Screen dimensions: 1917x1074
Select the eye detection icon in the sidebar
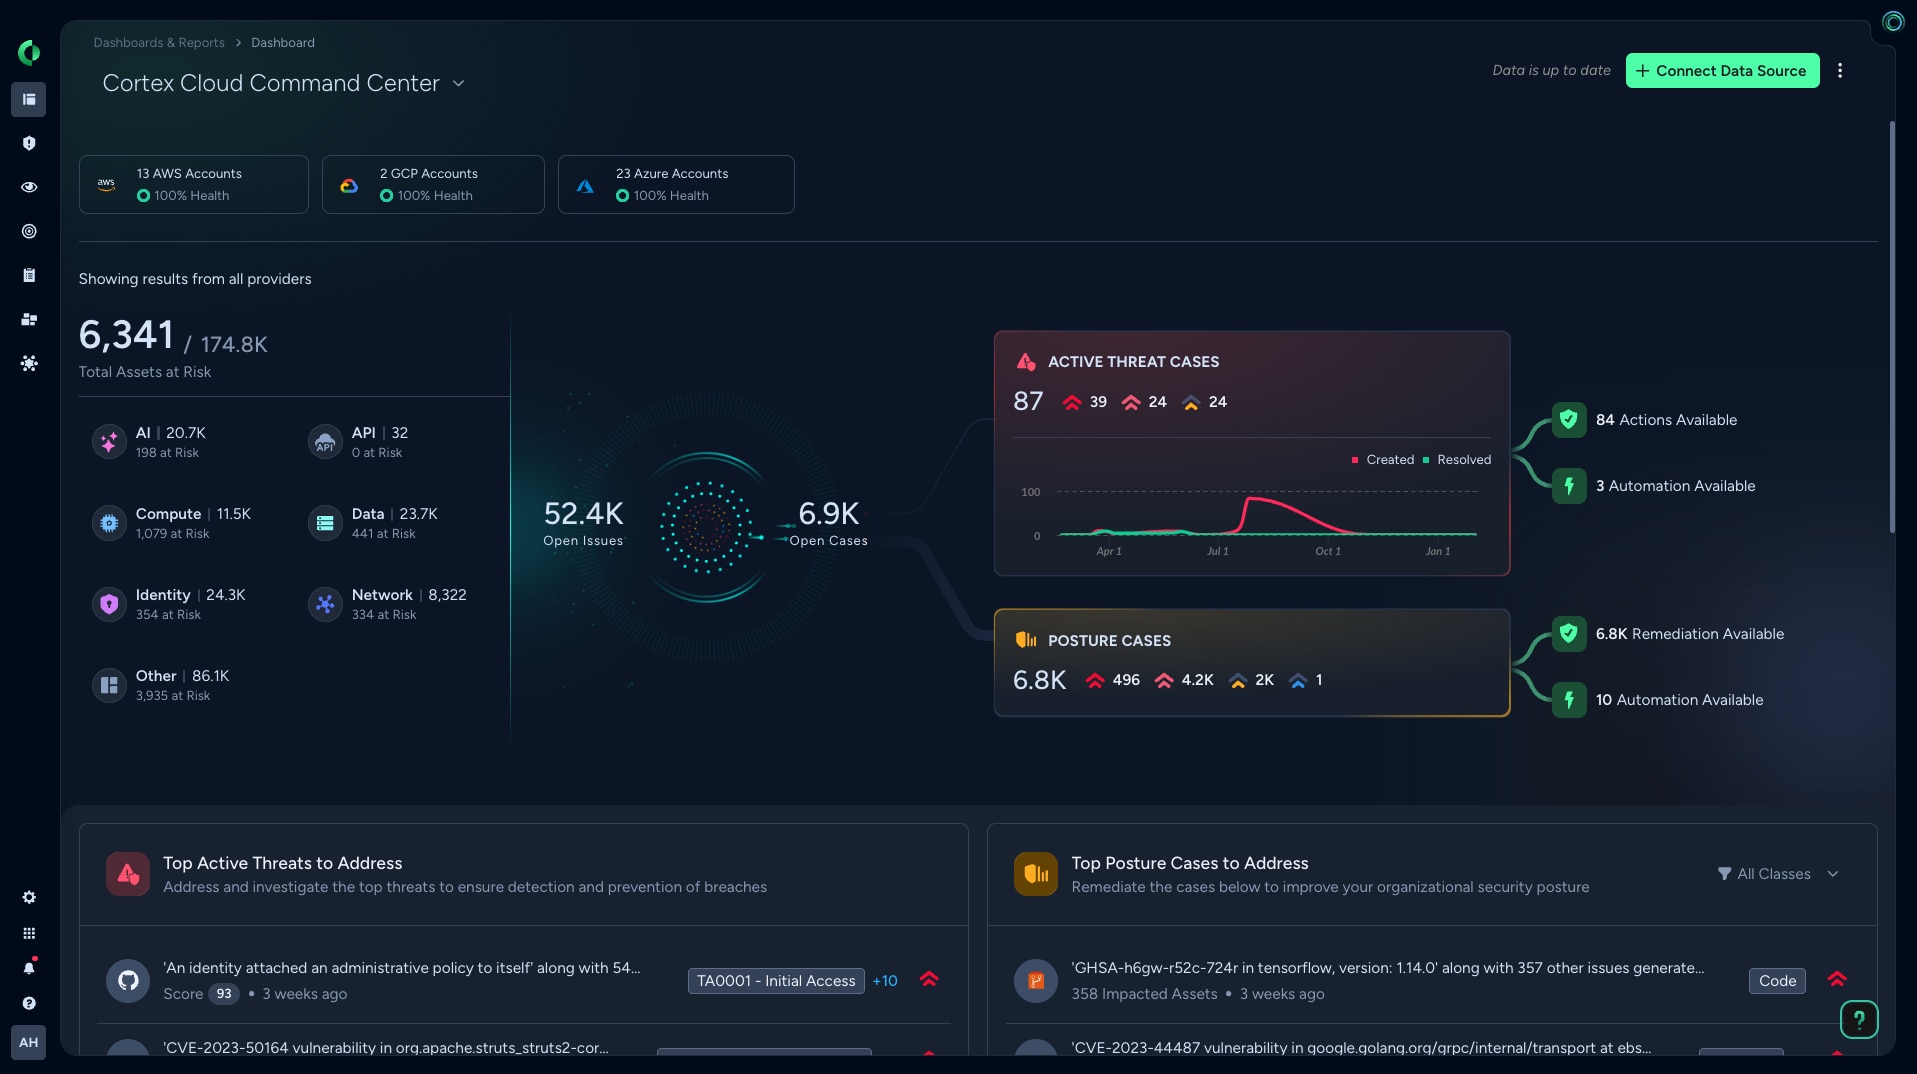[28, 187]
